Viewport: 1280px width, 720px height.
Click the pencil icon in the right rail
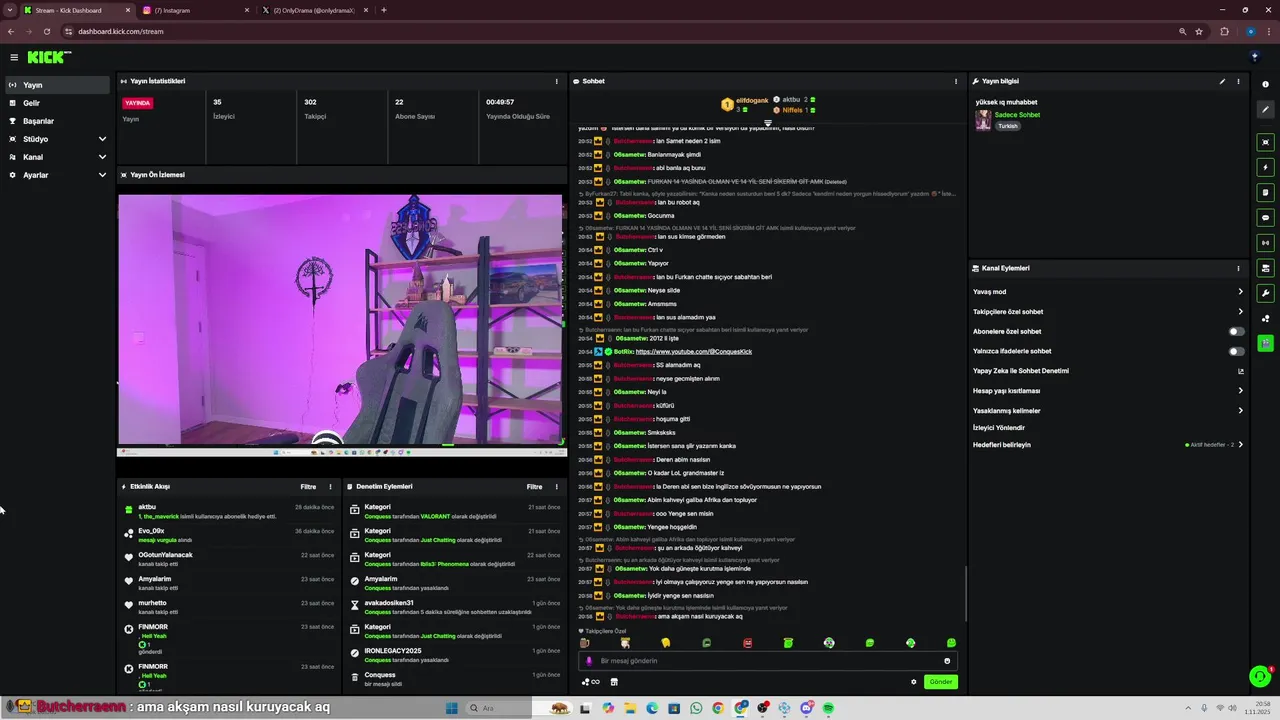(x=1265, y=110)
